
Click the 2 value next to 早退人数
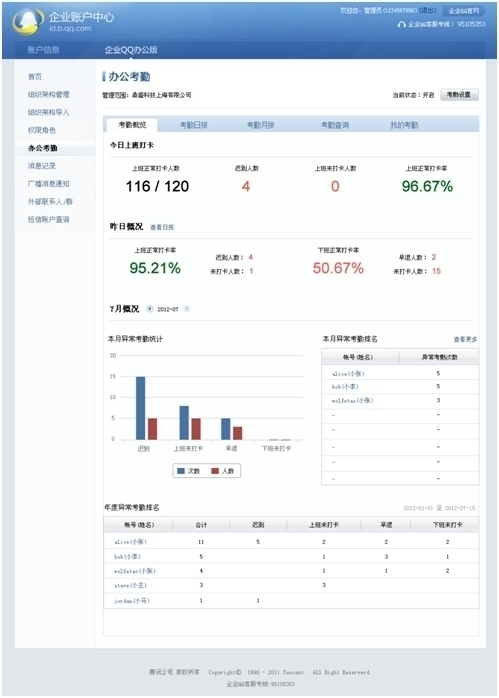click(434, 257)
